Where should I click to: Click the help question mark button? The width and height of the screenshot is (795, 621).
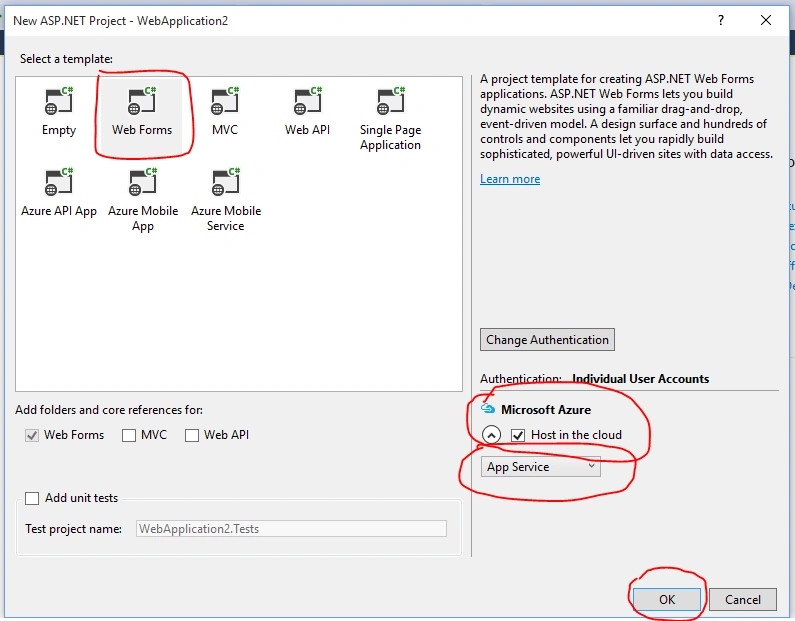(721, 20)
